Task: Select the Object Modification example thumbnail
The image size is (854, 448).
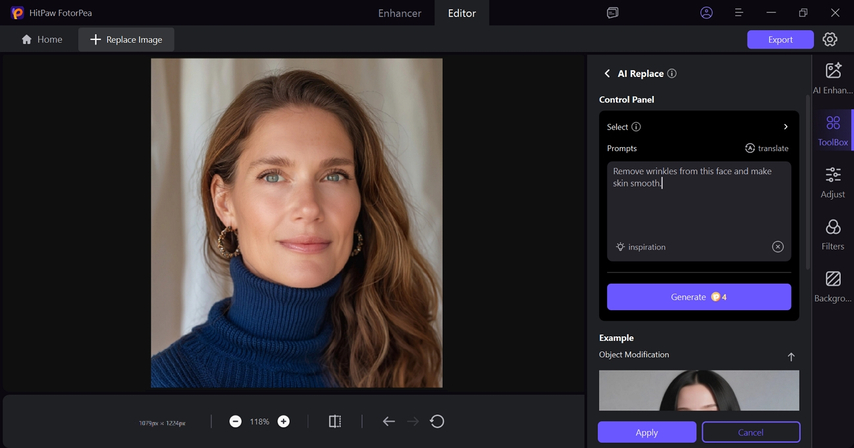Action: click(x=699, y=390)
